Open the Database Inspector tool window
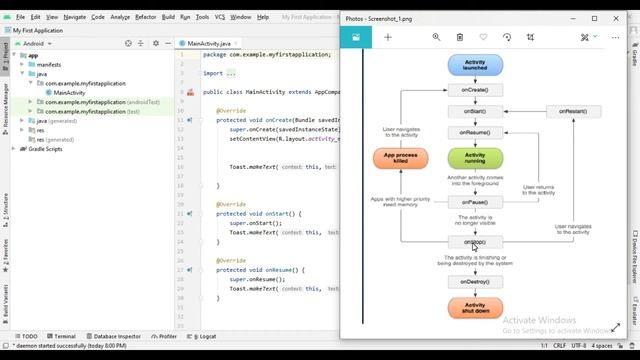 [x=113, y=336]
